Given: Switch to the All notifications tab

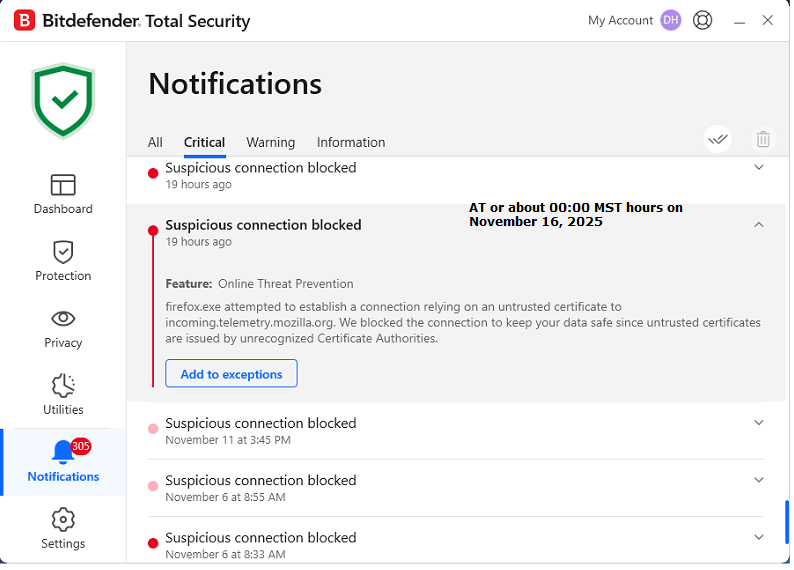Looking at the screenshot, I should click(155, 142).
